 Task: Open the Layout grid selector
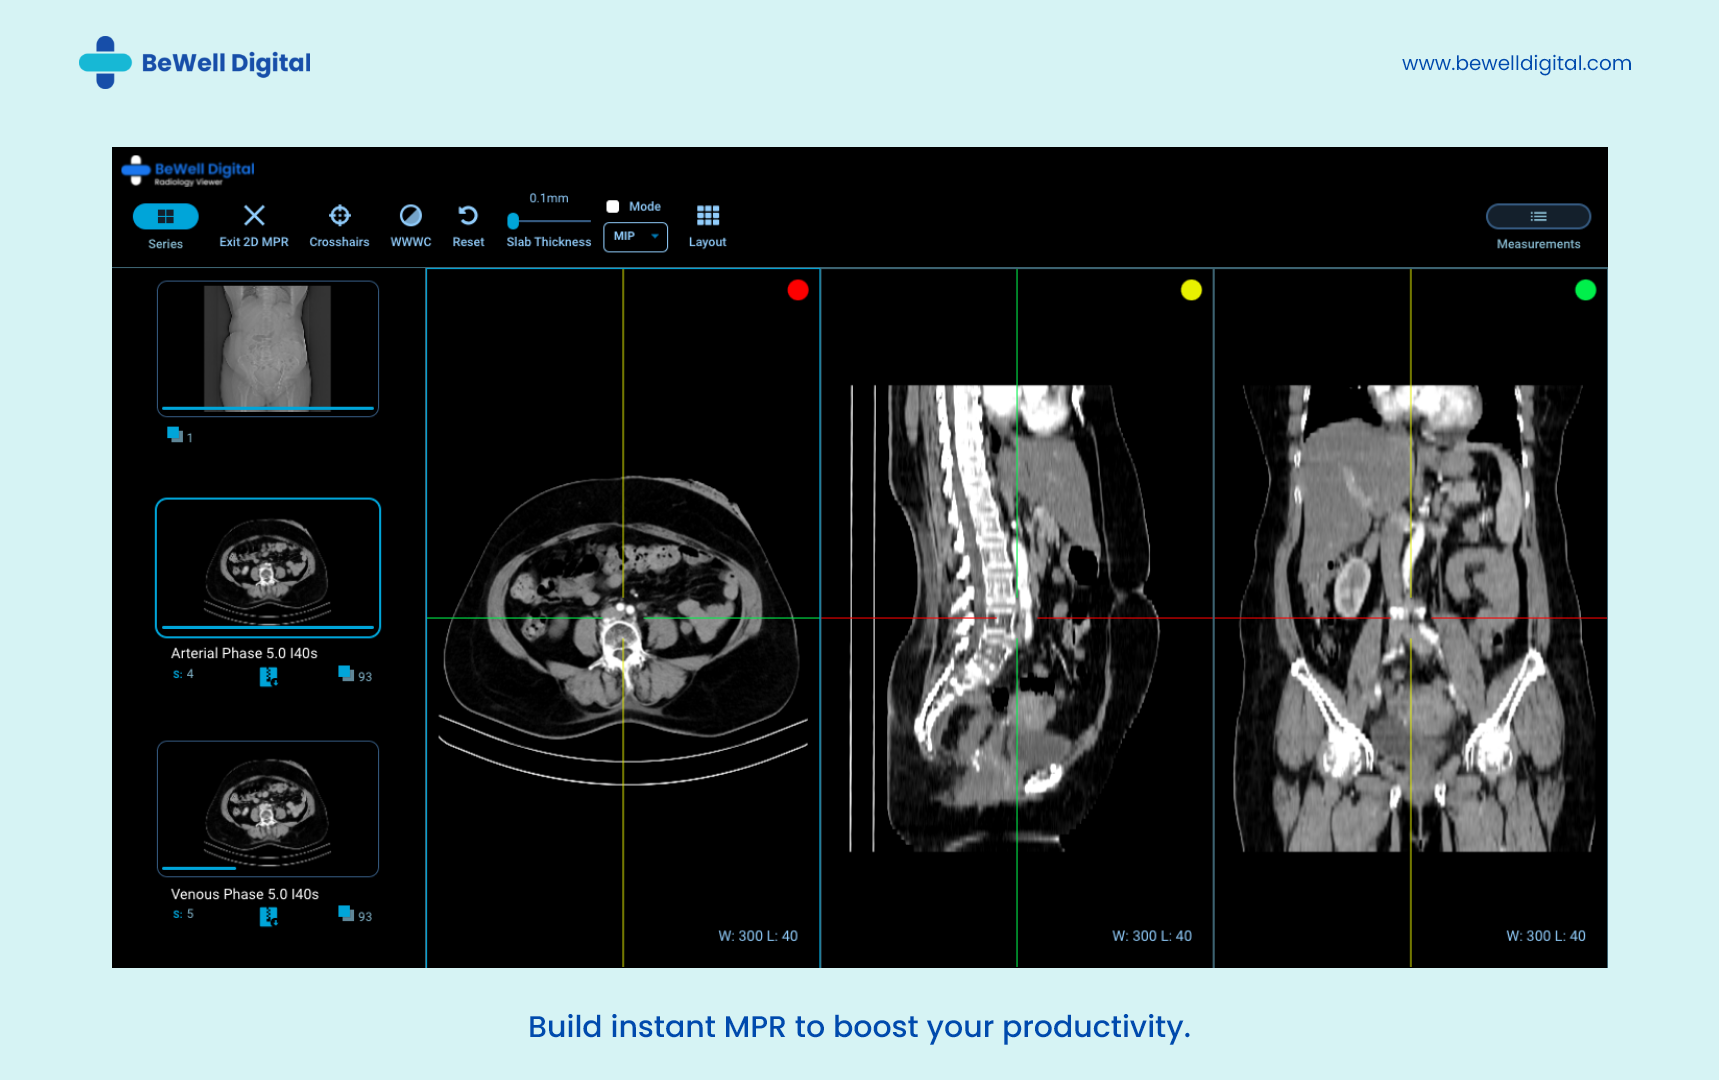(x=707, y=215)
